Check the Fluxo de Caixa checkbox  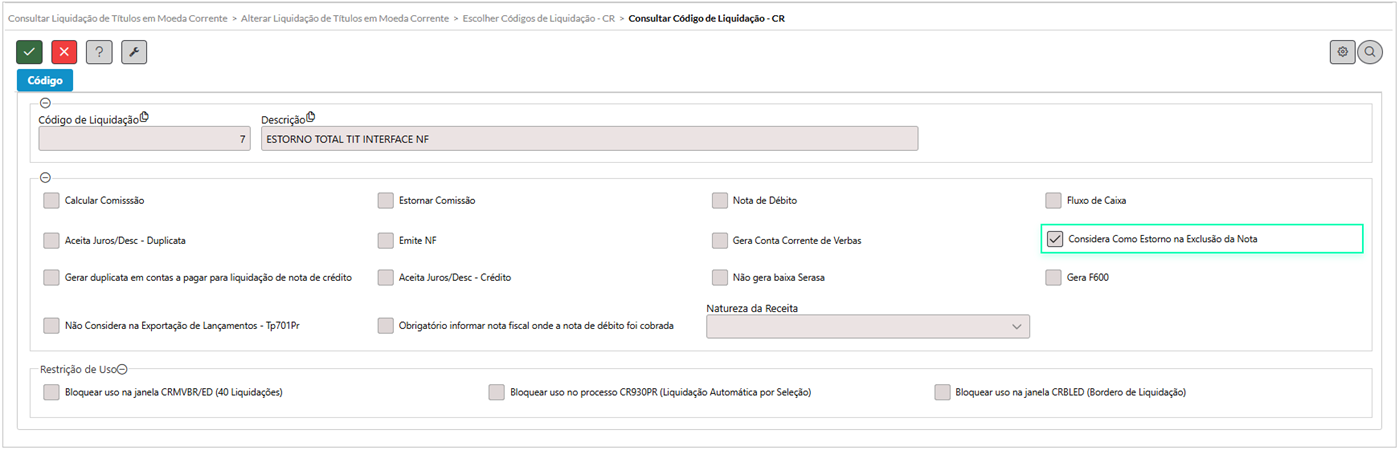[x=1053, y=200]
